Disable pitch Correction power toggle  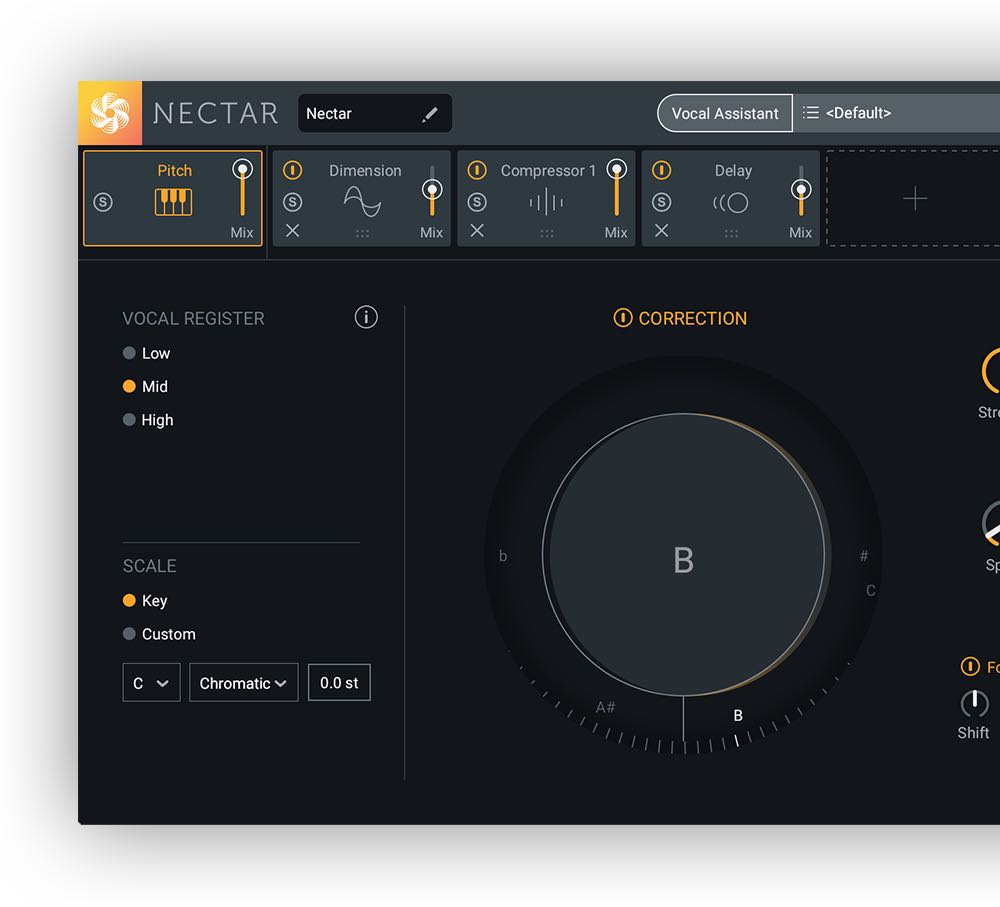pos(622,318)
